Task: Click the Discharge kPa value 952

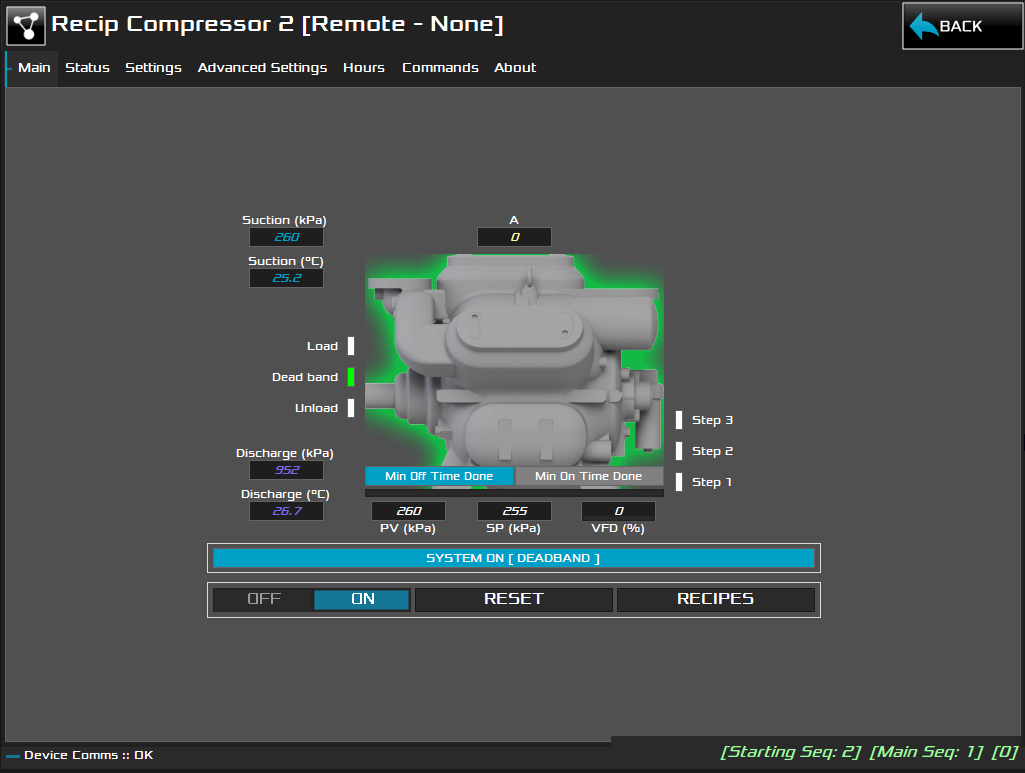Action: point(286,470)
